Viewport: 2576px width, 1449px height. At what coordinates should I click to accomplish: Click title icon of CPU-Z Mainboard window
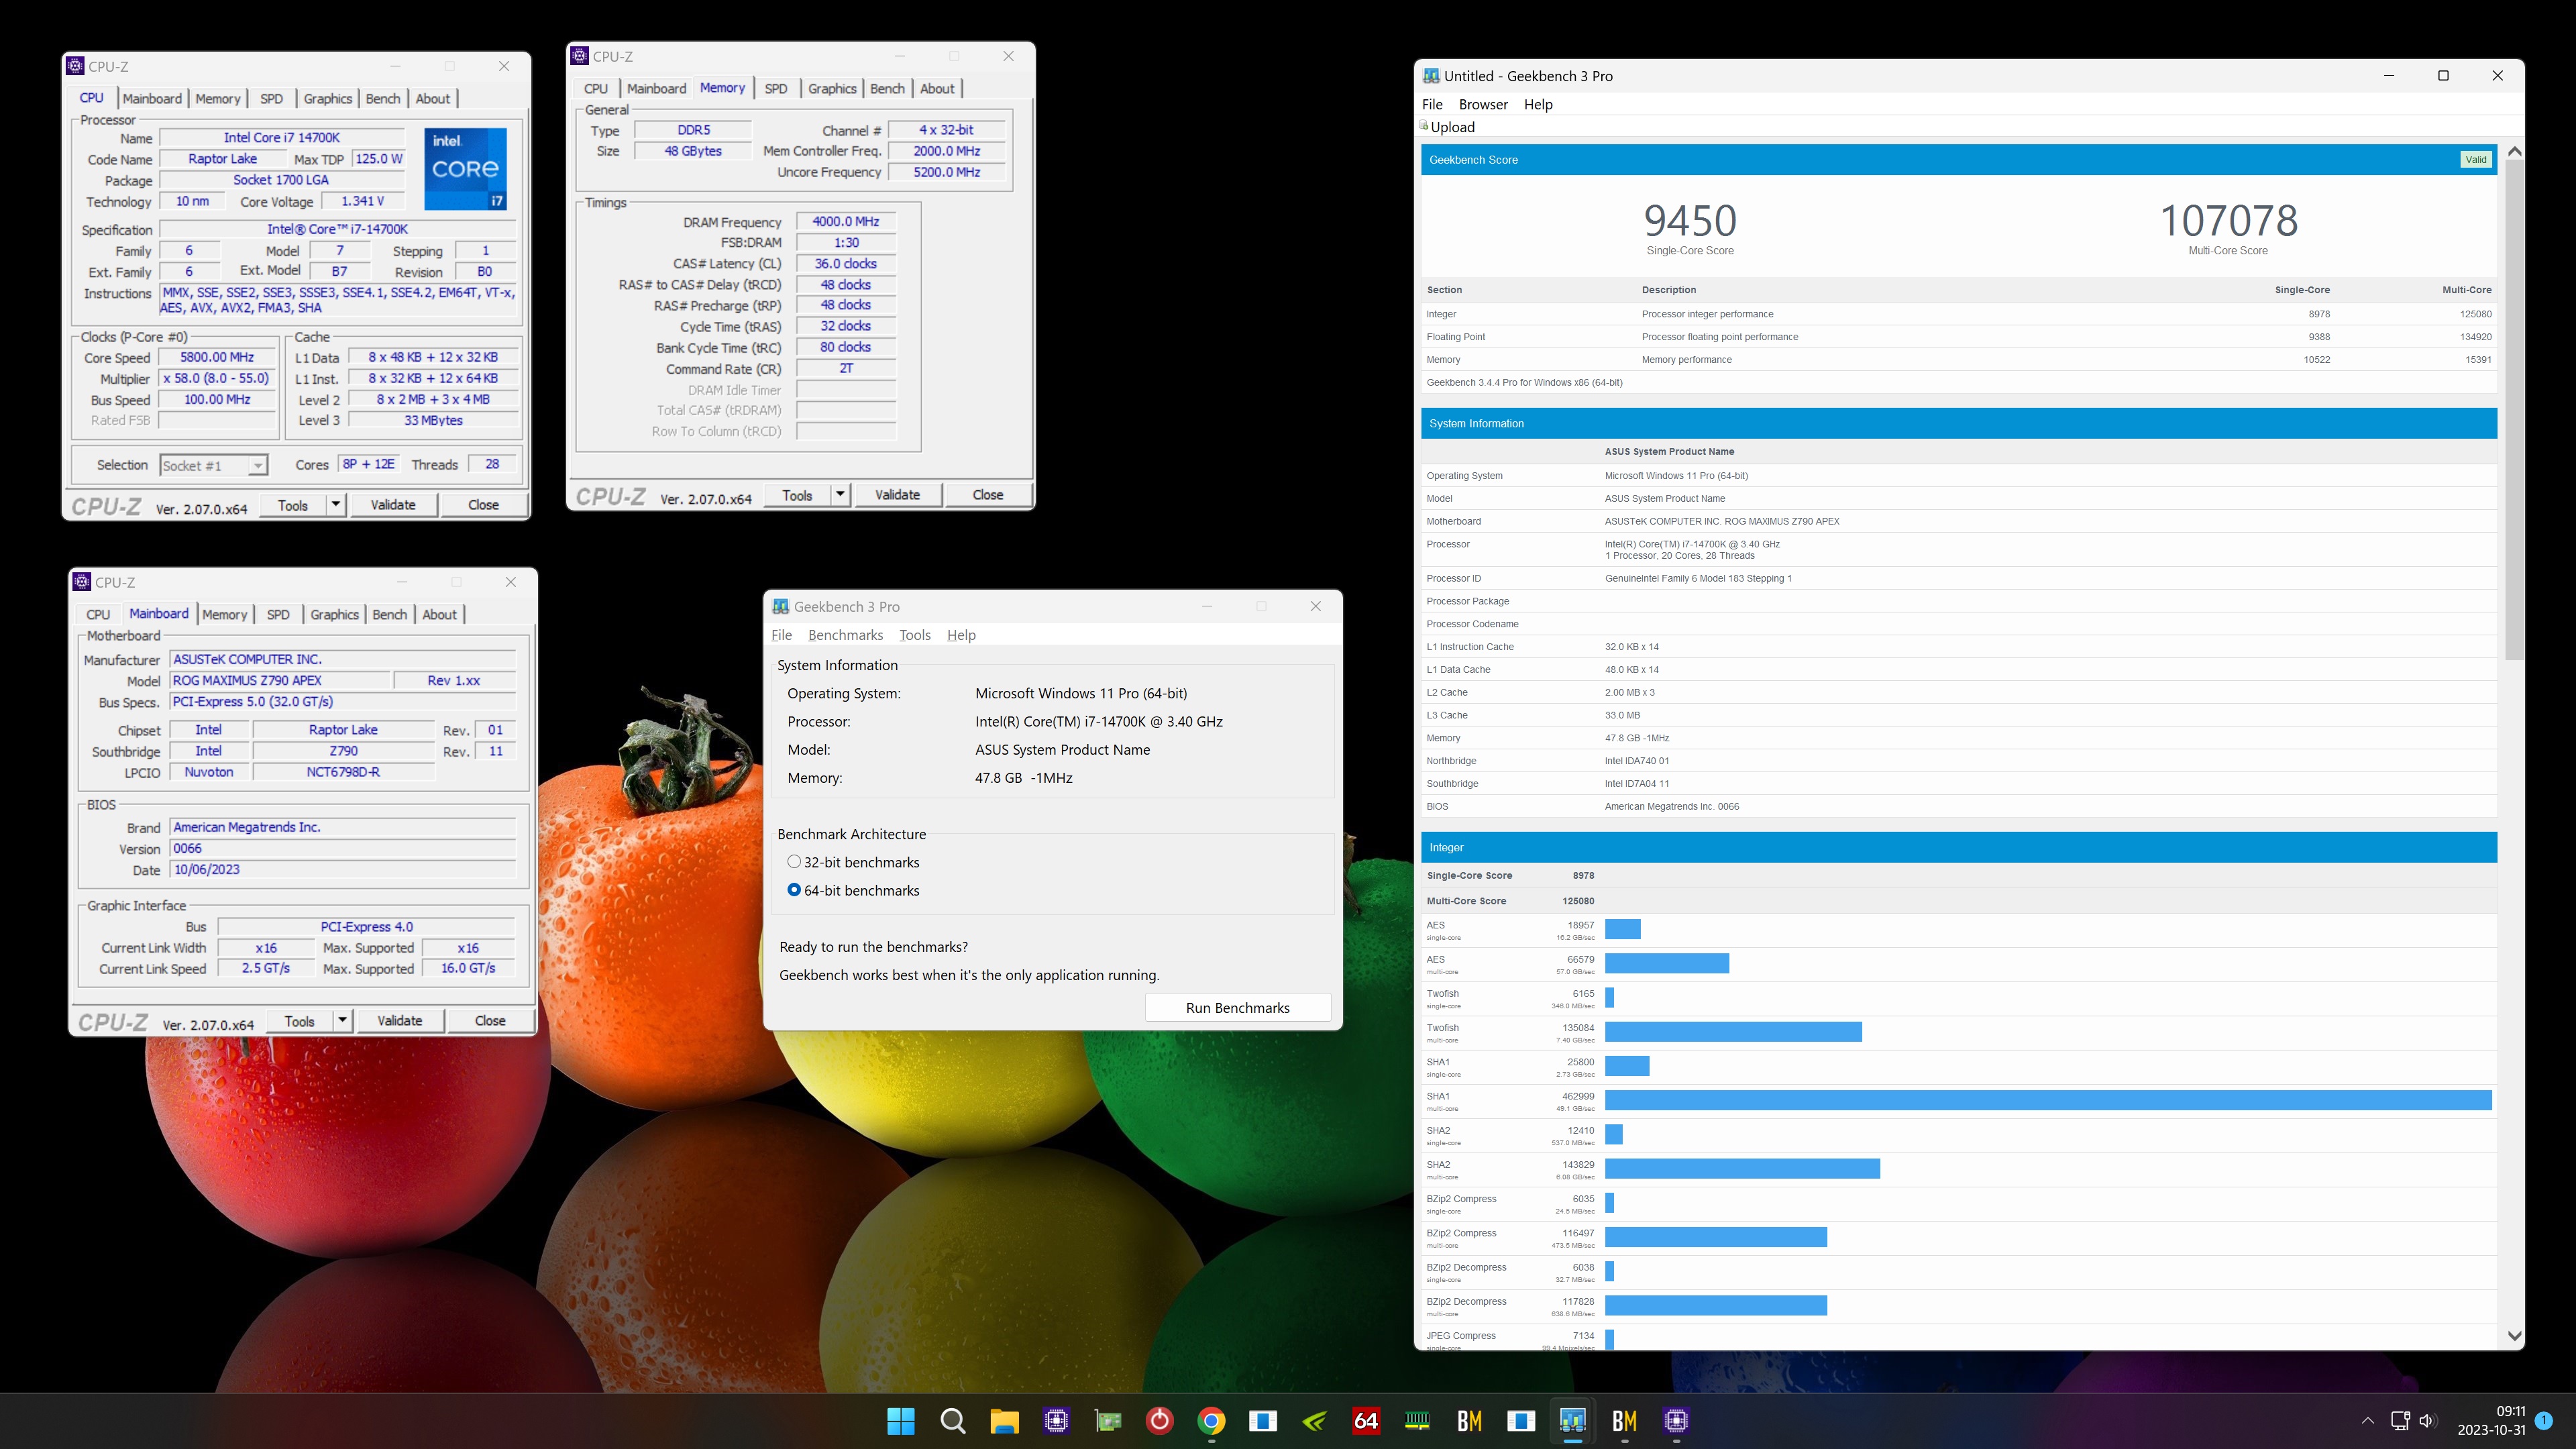tap(82, 582)
